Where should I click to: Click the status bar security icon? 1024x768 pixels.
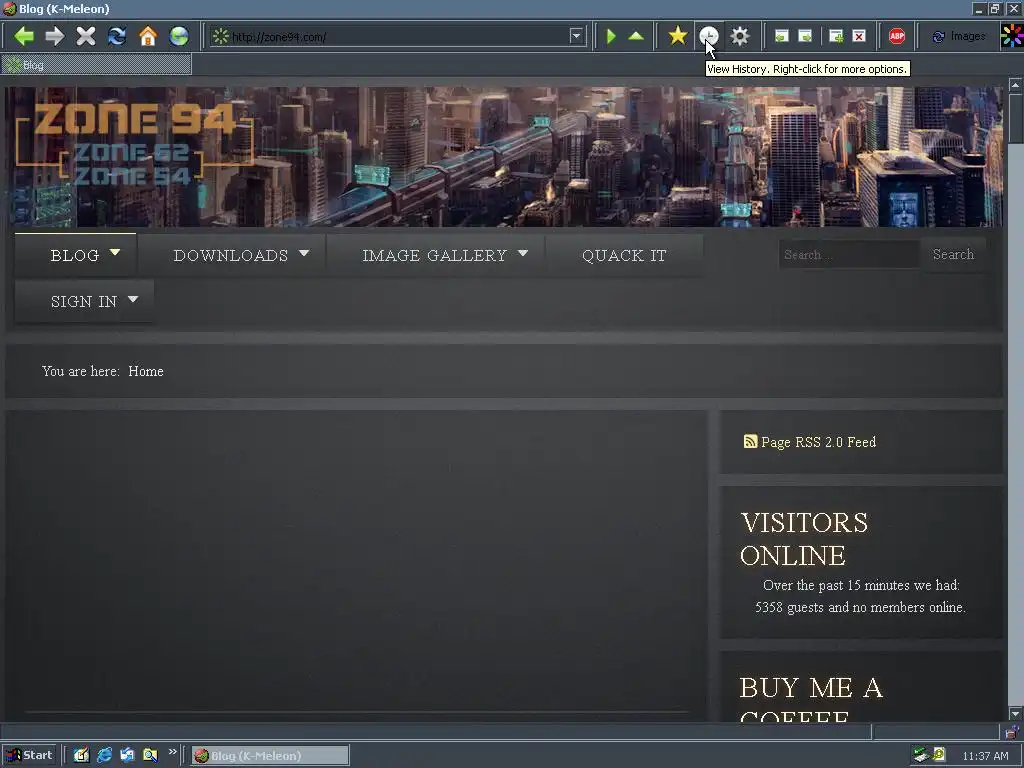(x=1011, y=732)
